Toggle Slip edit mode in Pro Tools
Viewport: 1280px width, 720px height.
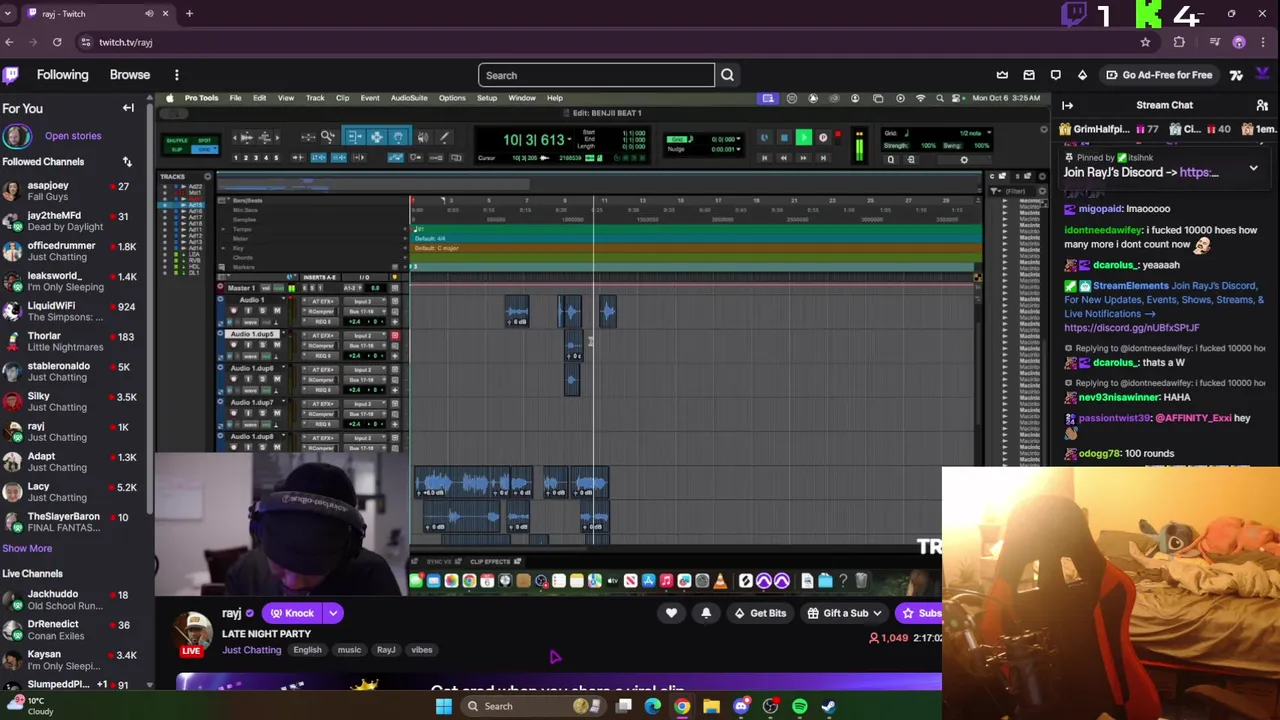176,150
